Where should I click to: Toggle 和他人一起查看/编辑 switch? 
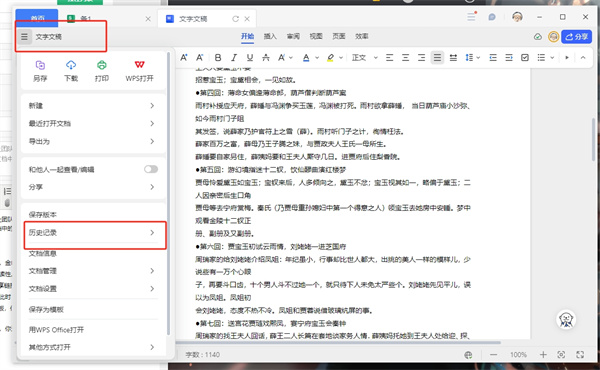click(x=151, y=169)
